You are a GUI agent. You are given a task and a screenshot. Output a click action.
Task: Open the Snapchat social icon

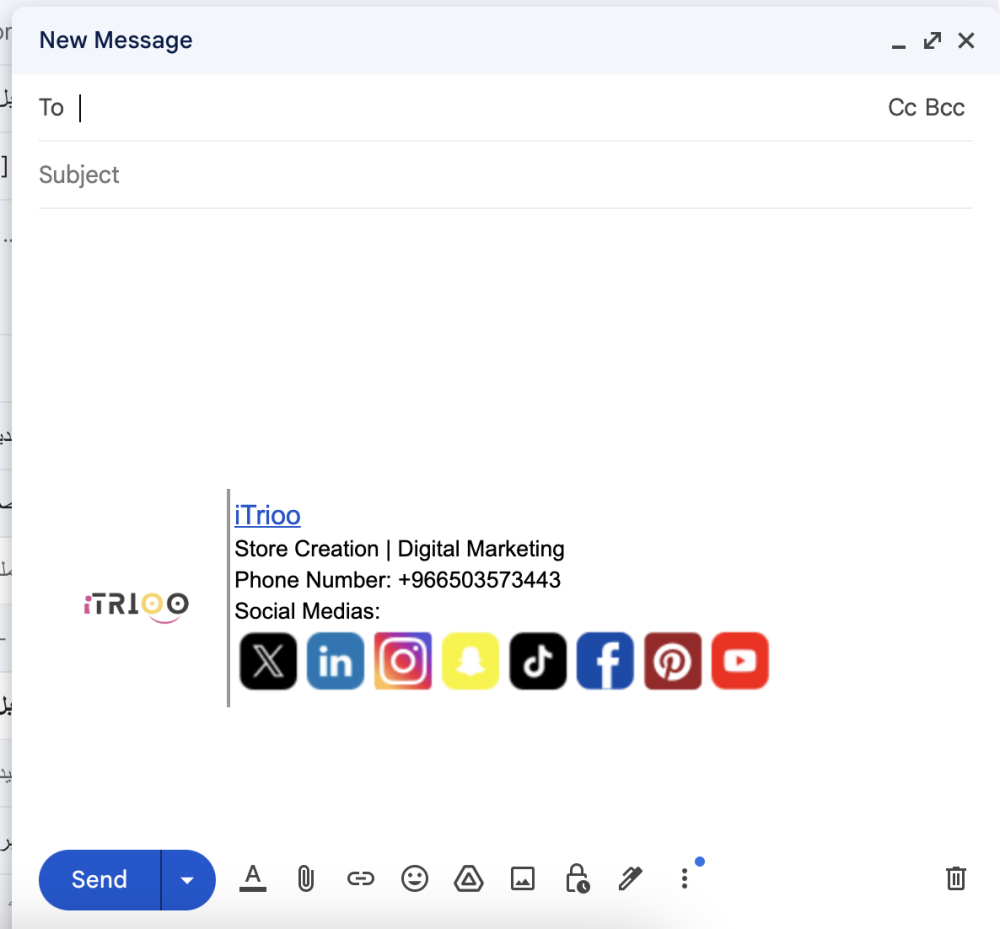tap(471, 661)
